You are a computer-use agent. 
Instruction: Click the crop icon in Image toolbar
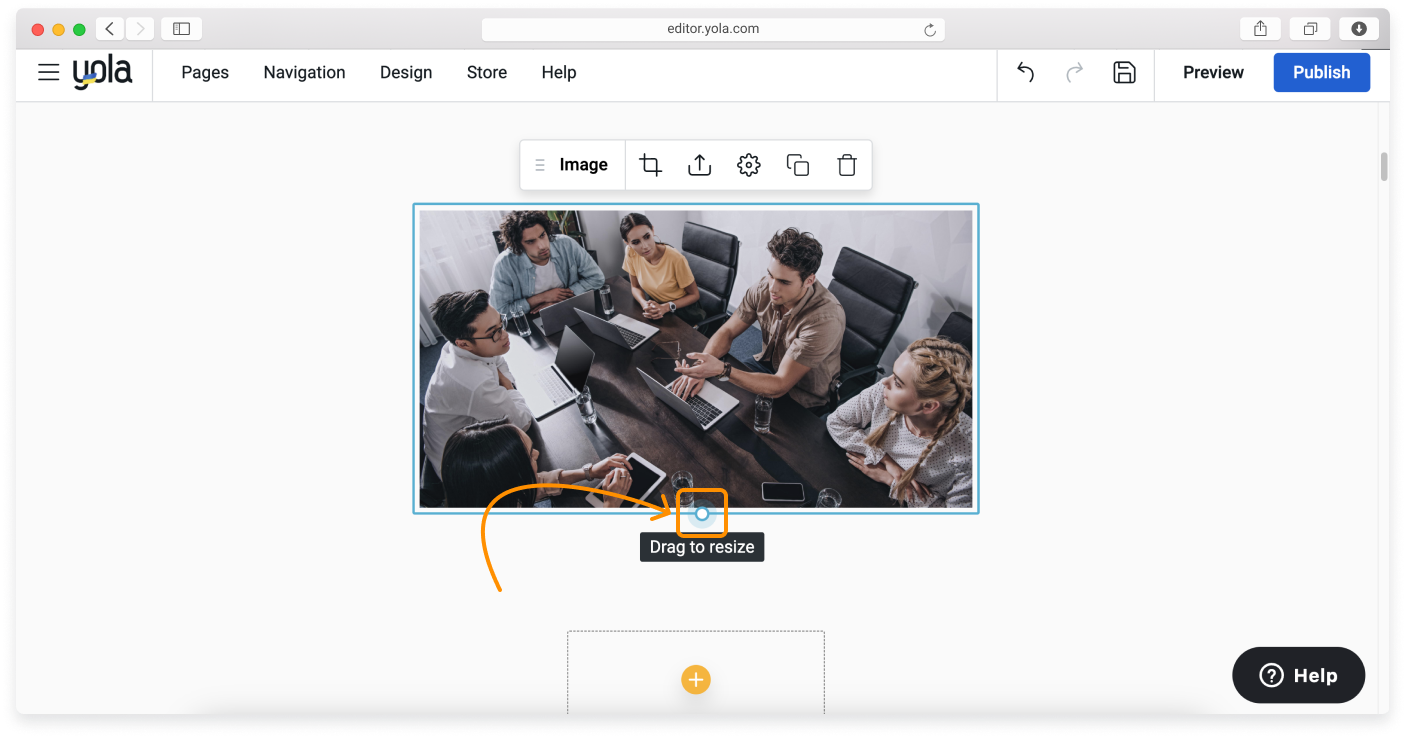pyautogui.click(x=651, y=165)
